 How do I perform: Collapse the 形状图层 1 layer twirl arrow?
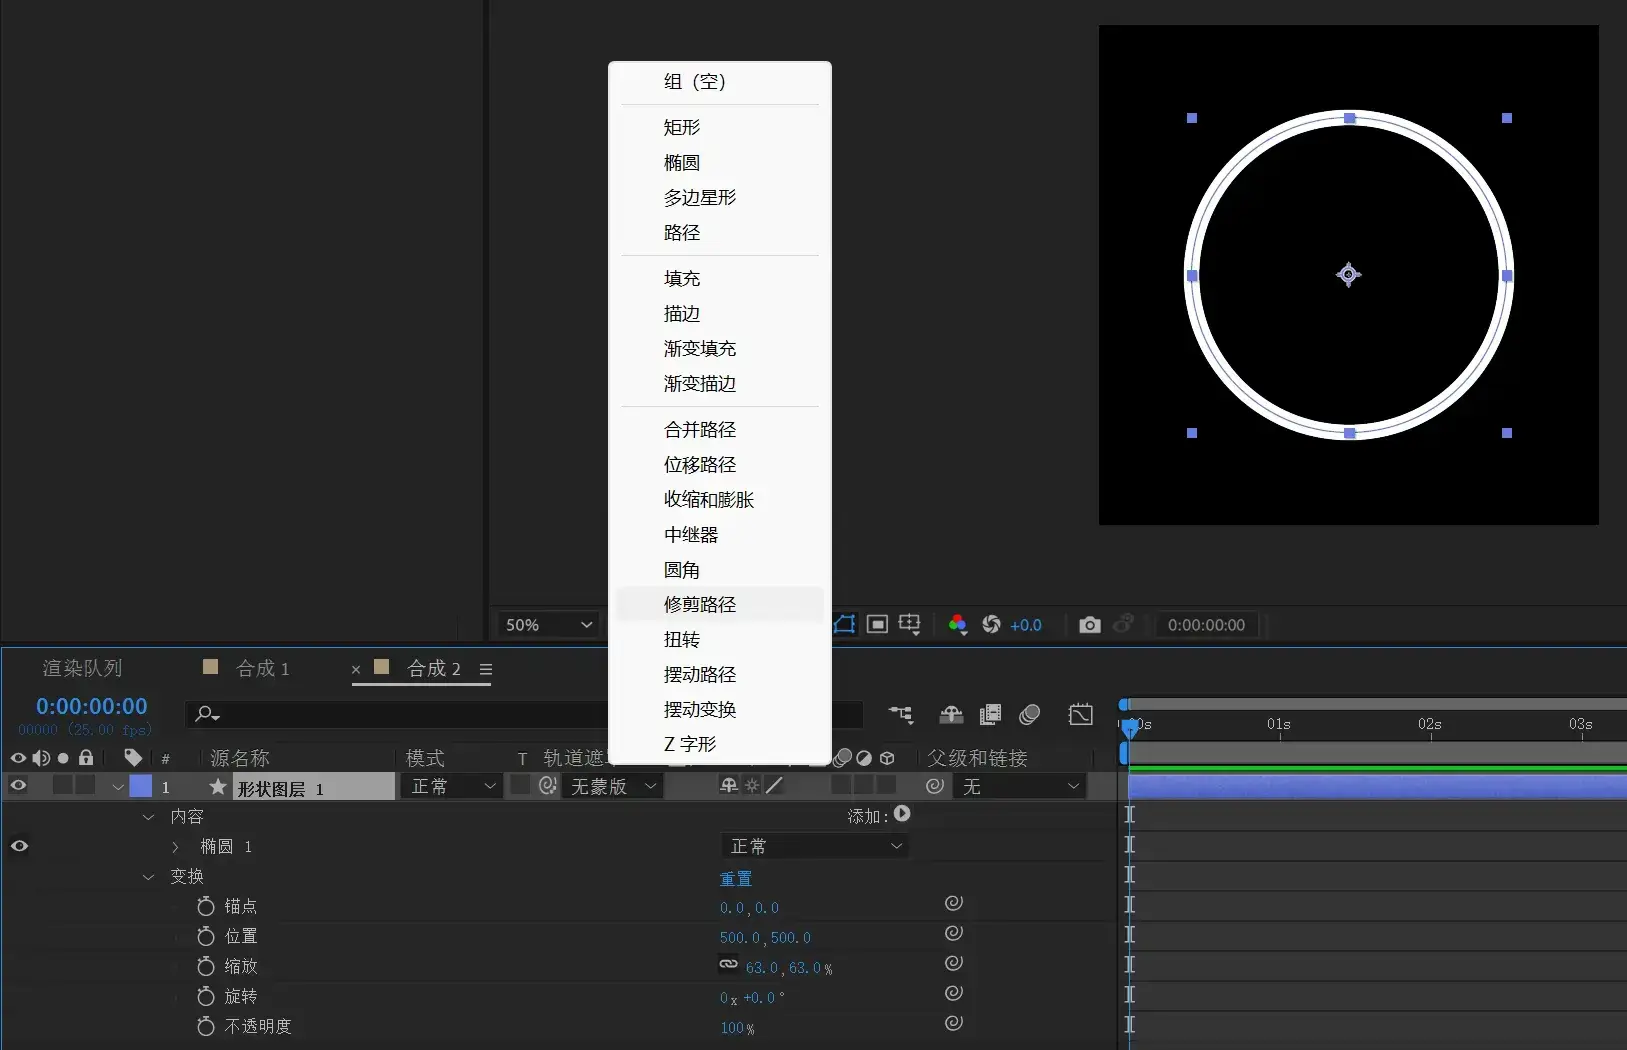point(118,787)
